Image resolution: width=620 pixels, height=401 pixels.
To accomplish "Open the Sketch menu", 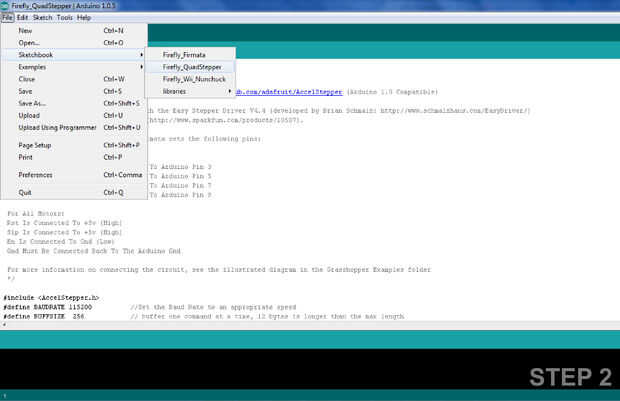I will click(42, 17).
